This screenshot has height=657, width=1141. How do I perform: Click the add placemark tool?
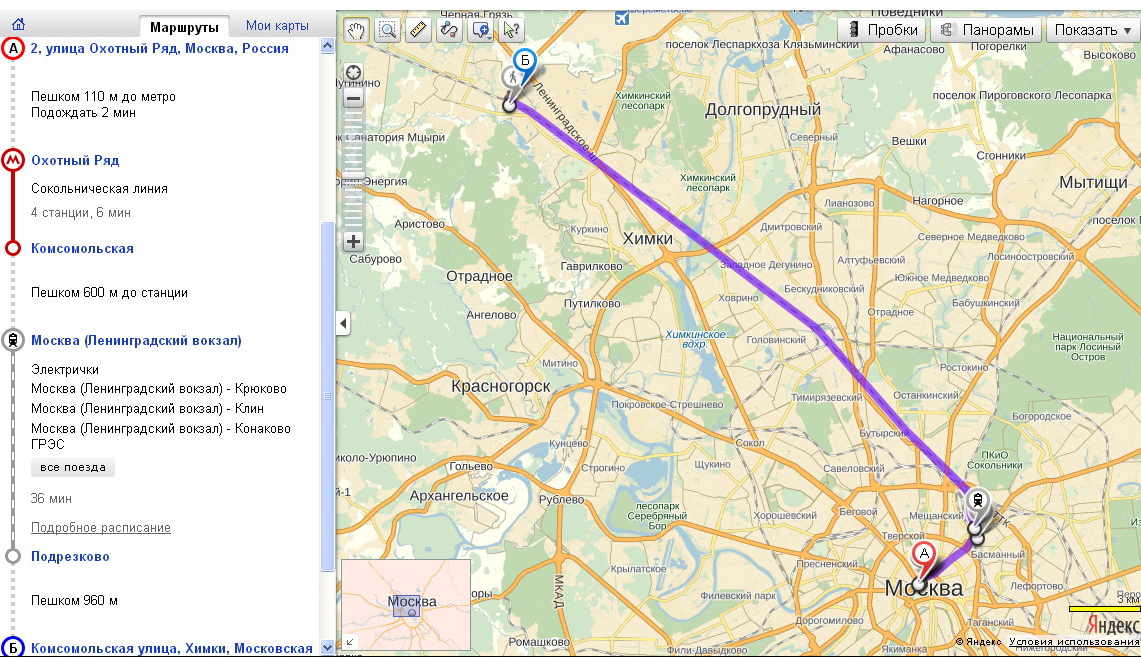[x=480, y=30]
